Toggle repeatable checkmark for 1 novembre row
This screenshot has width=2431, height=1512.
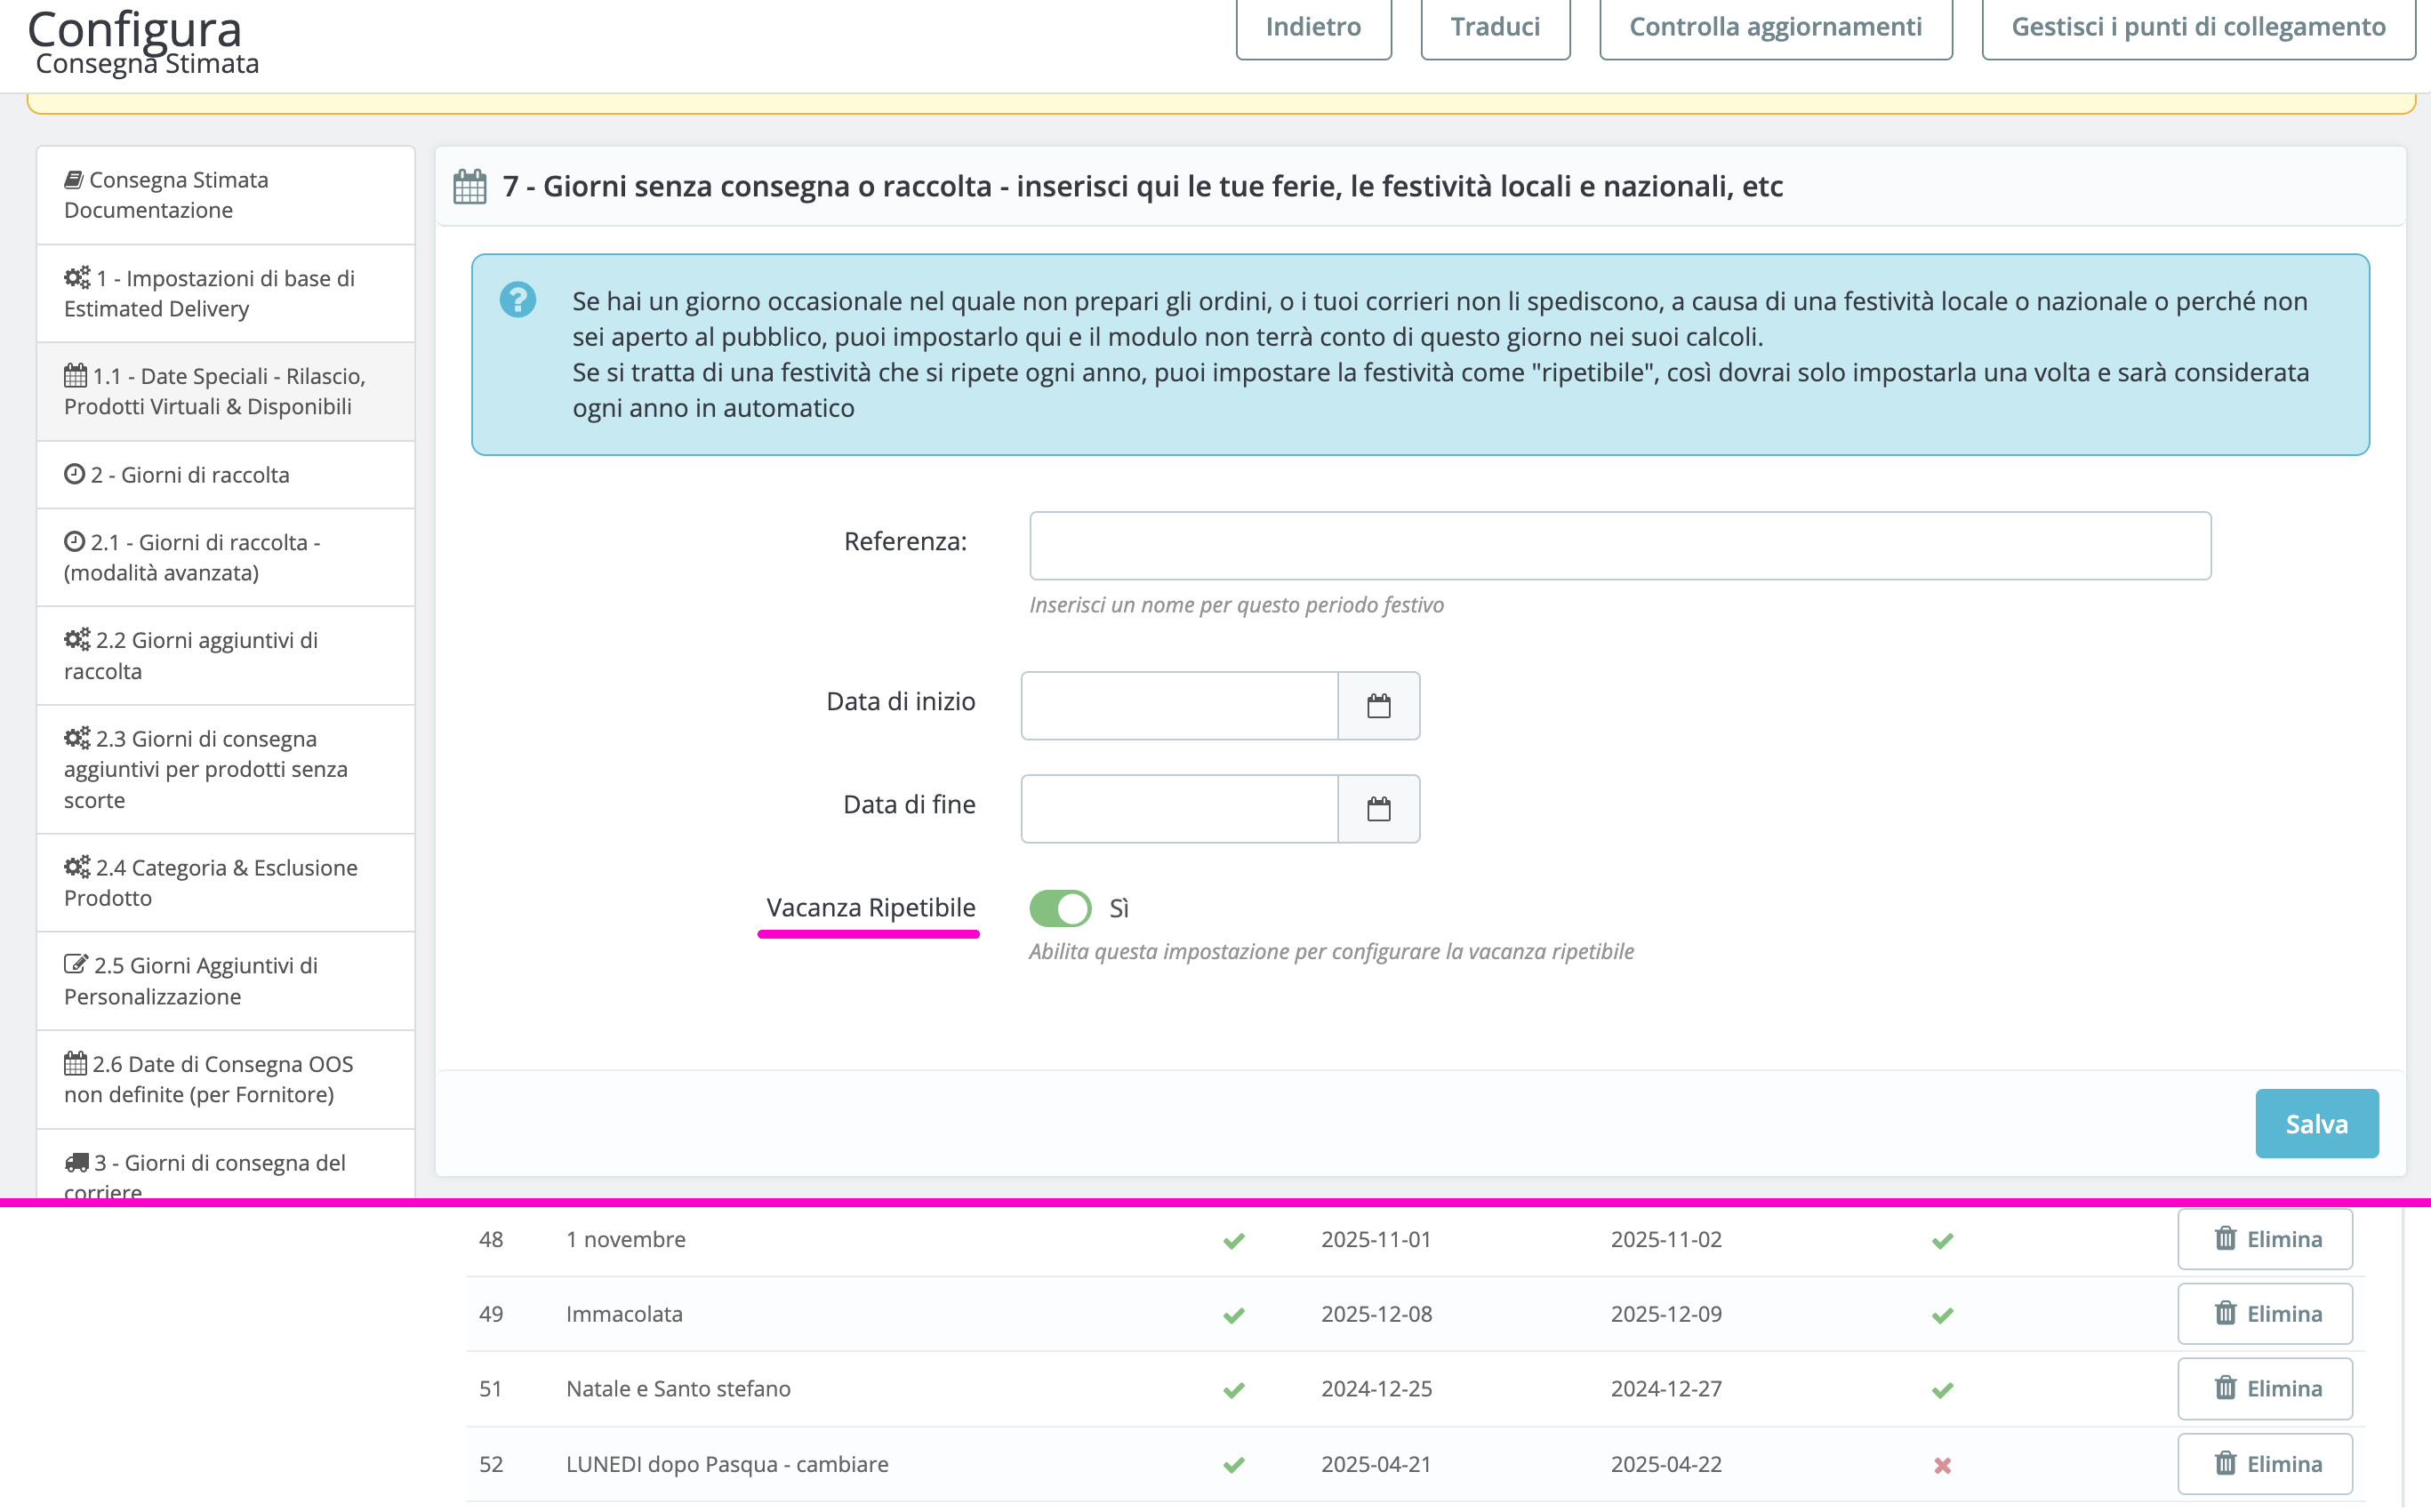pyautogui.click(x=1942, y=1241)
